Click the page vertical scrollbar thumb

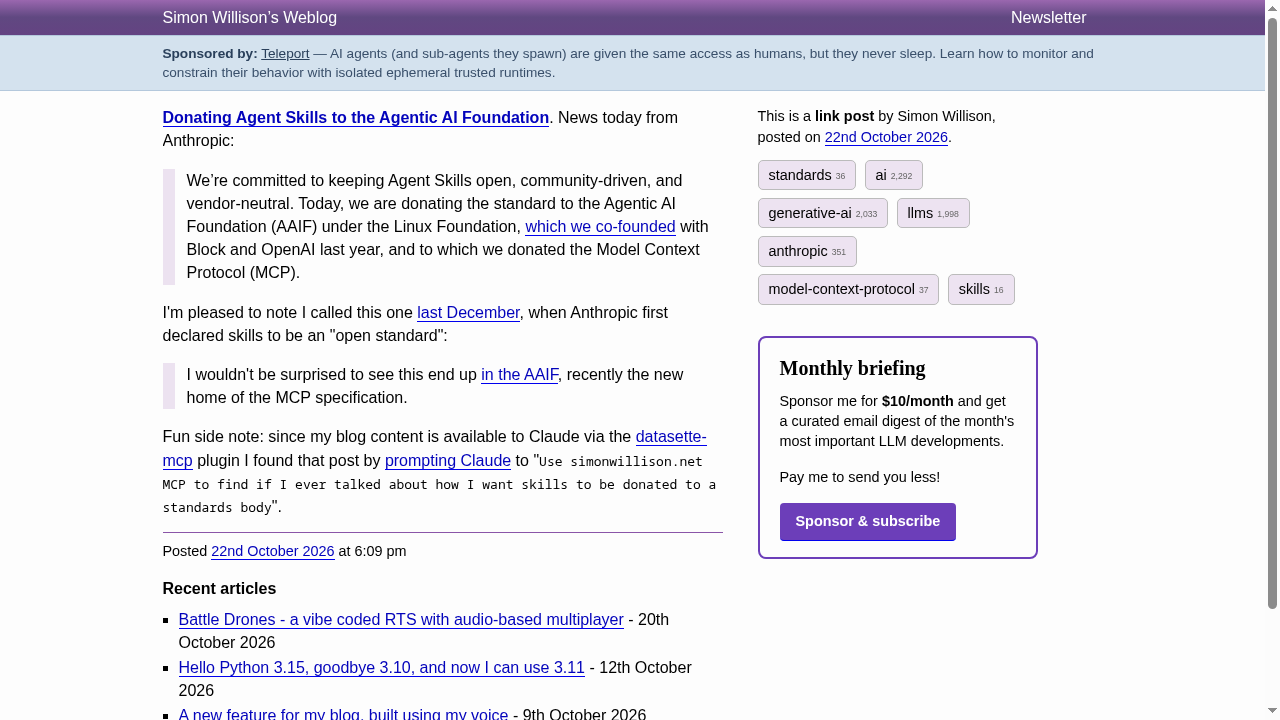tap(1272, 313)
